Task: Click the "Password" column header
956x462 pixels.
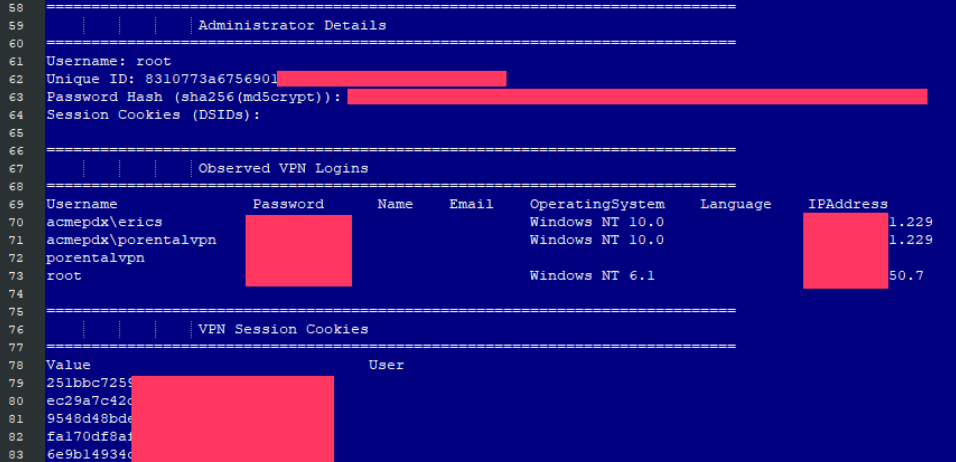Action: point(288,204)
